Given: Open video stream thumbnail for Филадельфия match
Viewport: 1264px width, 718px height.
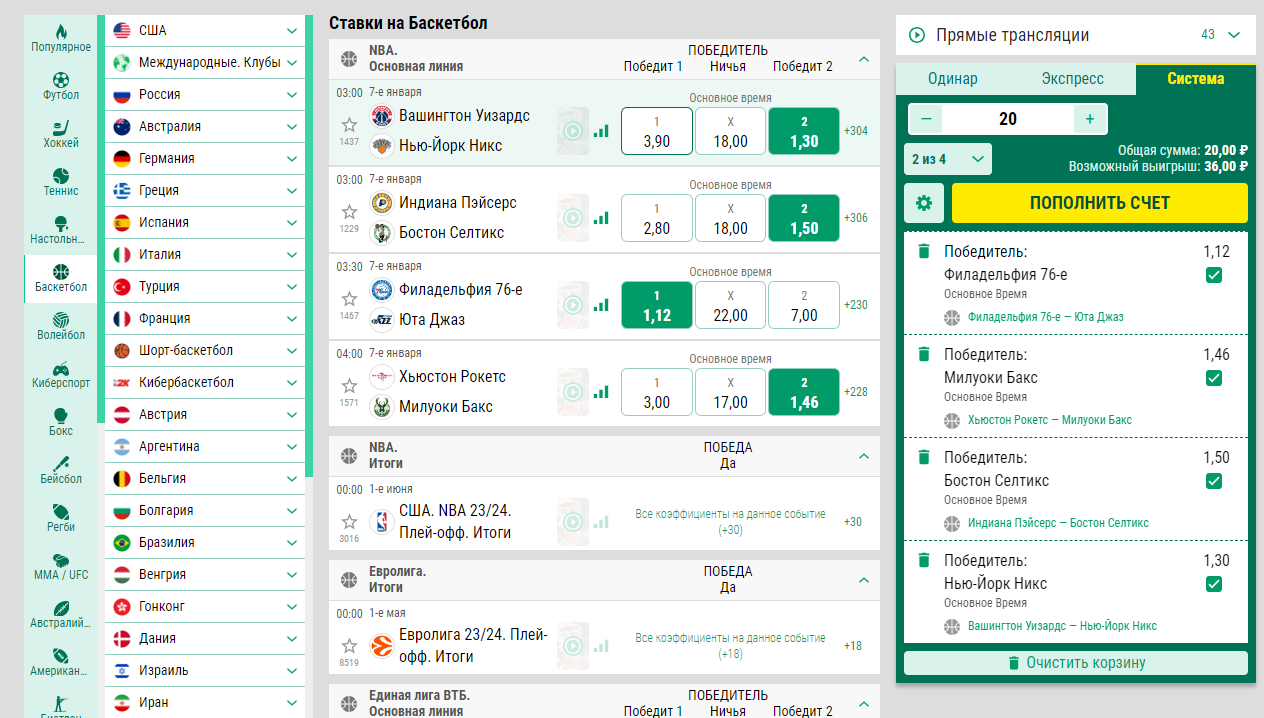Looking at the screenshot, I should (x=573, y=305).
